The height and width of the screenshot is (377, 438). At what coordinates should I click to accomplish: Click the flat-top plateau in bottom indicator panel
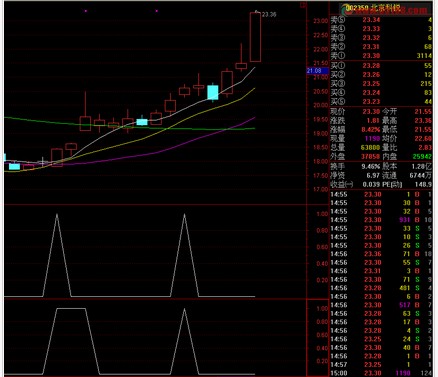71,309
